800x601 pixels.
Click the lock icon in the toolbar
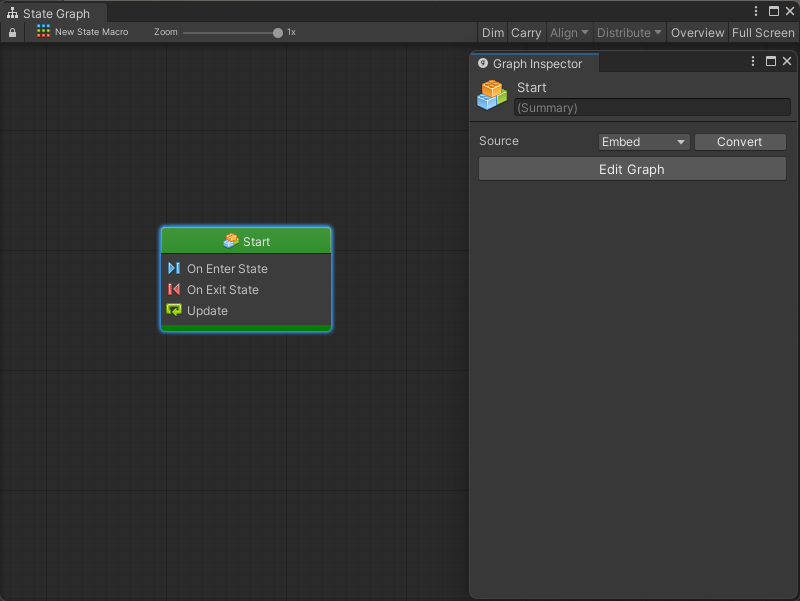(x=12, y=33)
